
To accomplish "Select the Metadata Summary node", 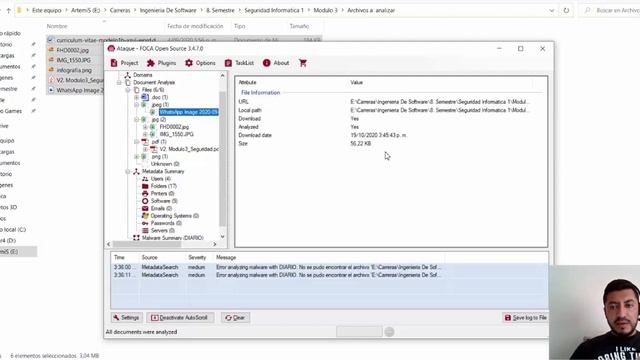I will click(163, 171).
